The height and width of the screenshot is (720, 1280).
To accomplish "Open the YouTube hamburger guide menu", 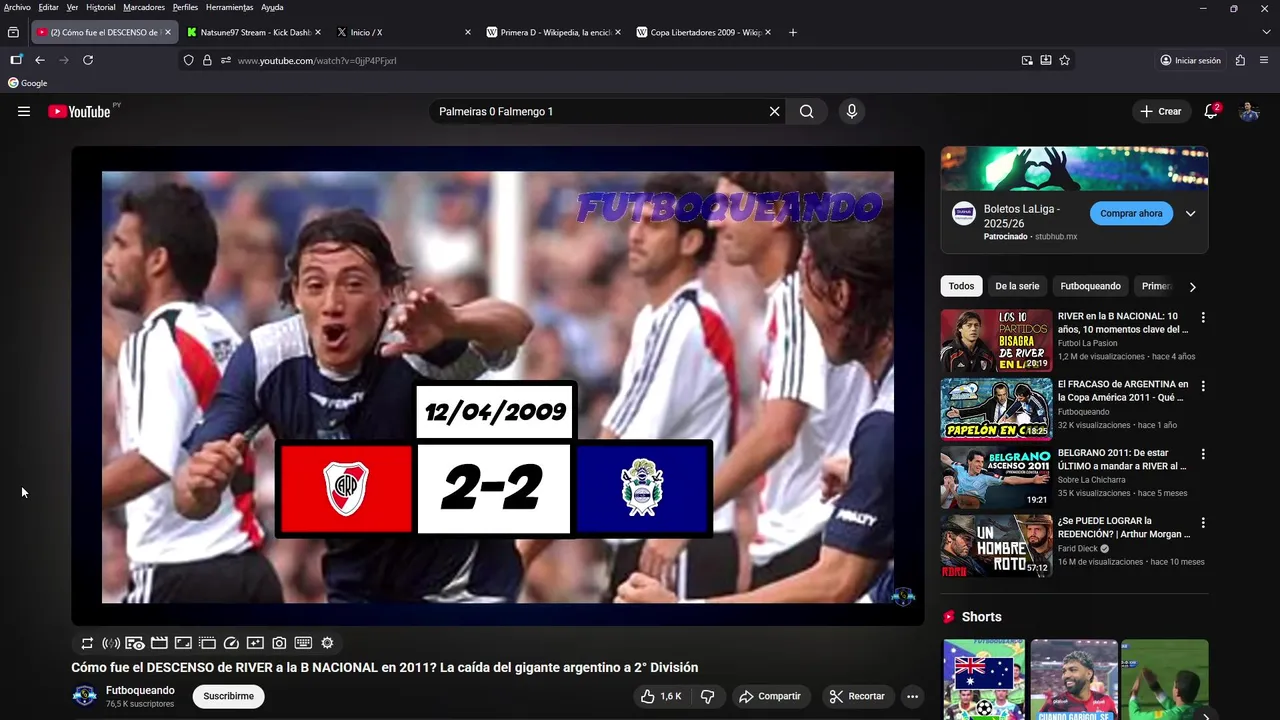I will [24, 111].
